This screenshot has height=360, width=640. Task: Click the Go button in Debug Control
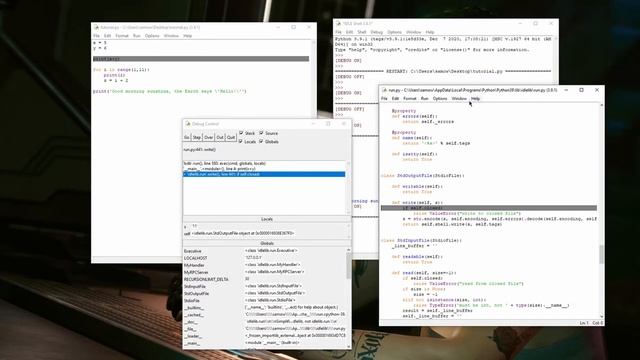click(x=187, y=138)
